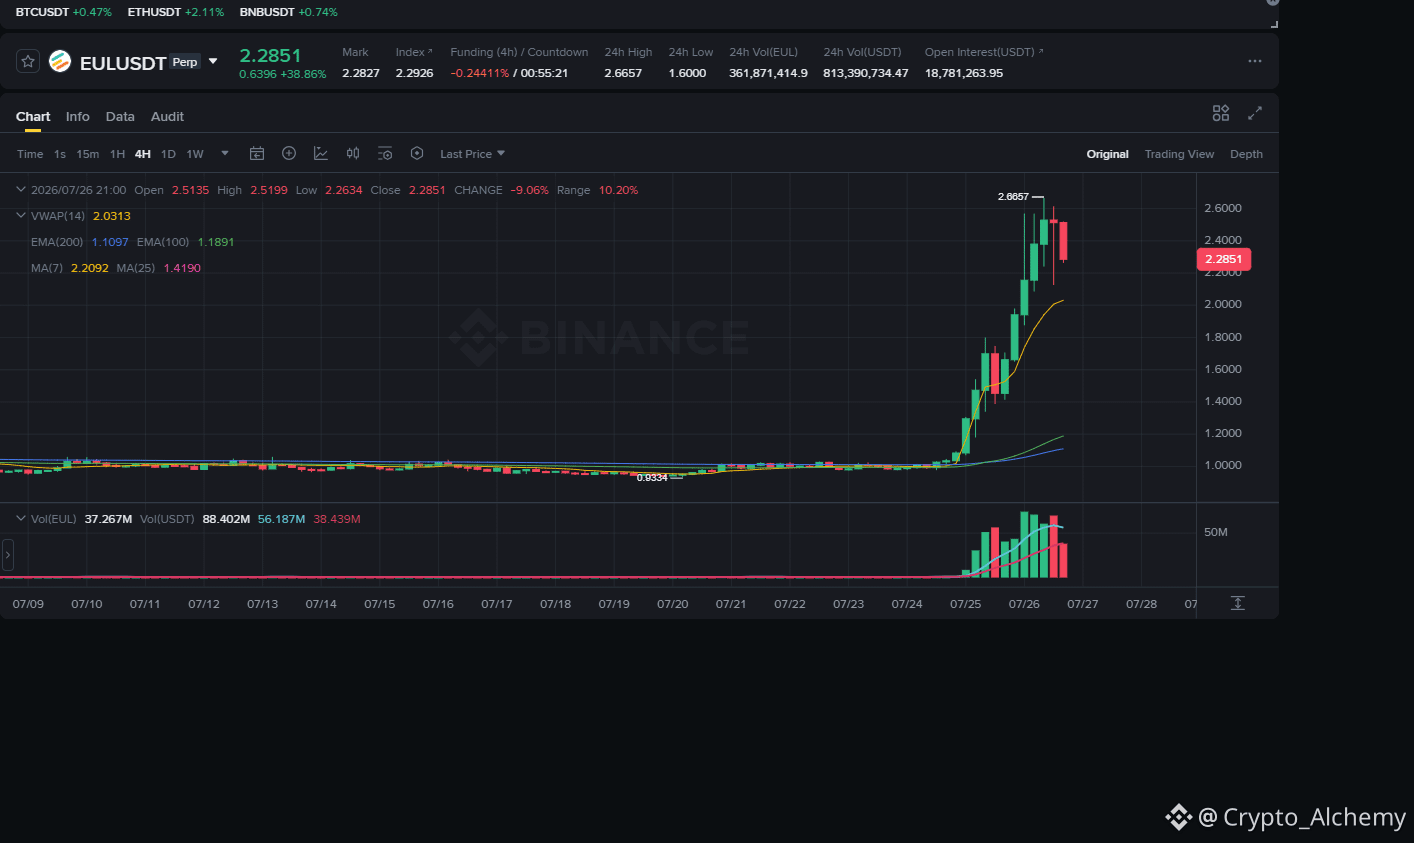Viewport: 1414px width, 843px height.
Task: Select the 1D interval
Action: (x=168, y=154)
